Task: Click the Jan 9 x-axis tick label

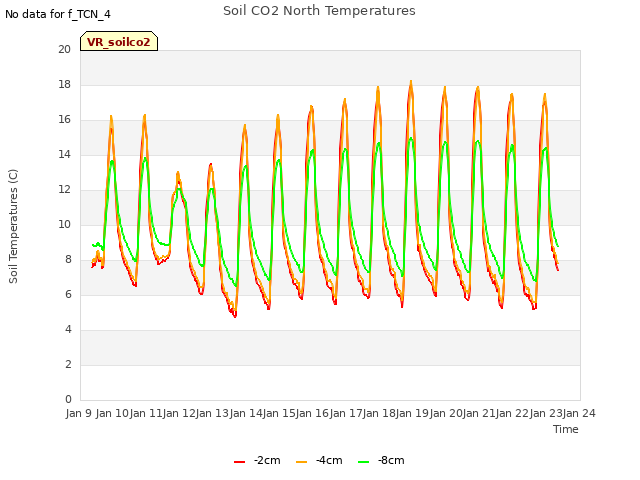Action: click(x=79, y=413)
